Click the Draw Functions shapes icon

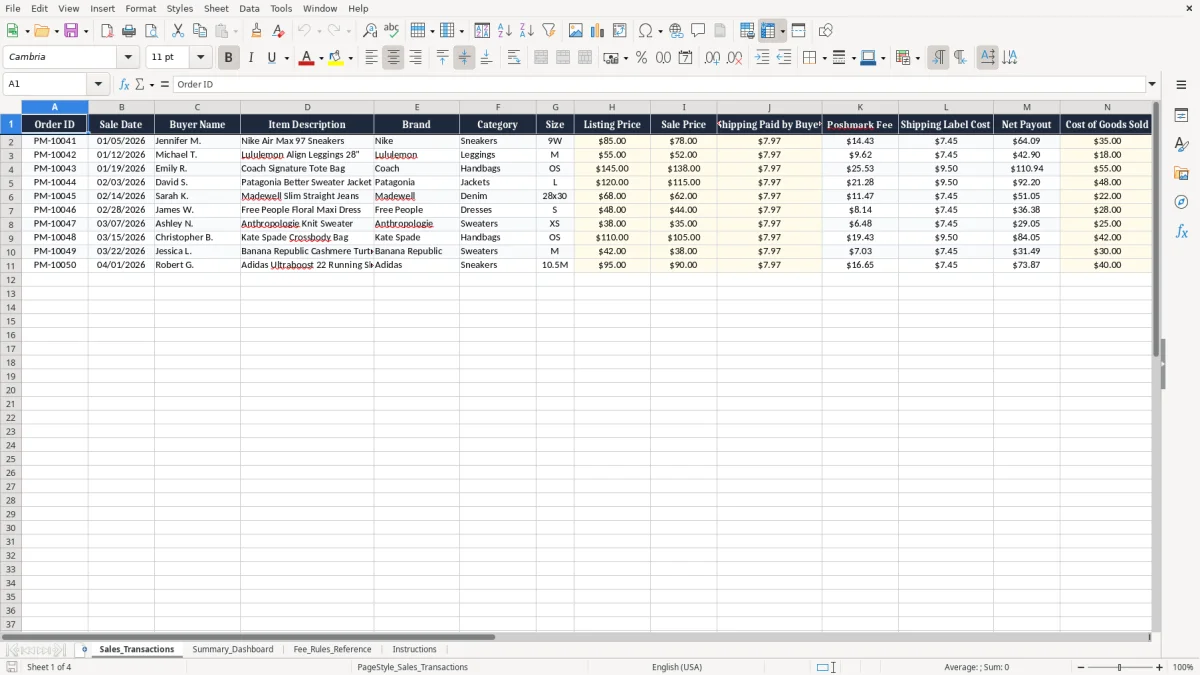[825, 31]
